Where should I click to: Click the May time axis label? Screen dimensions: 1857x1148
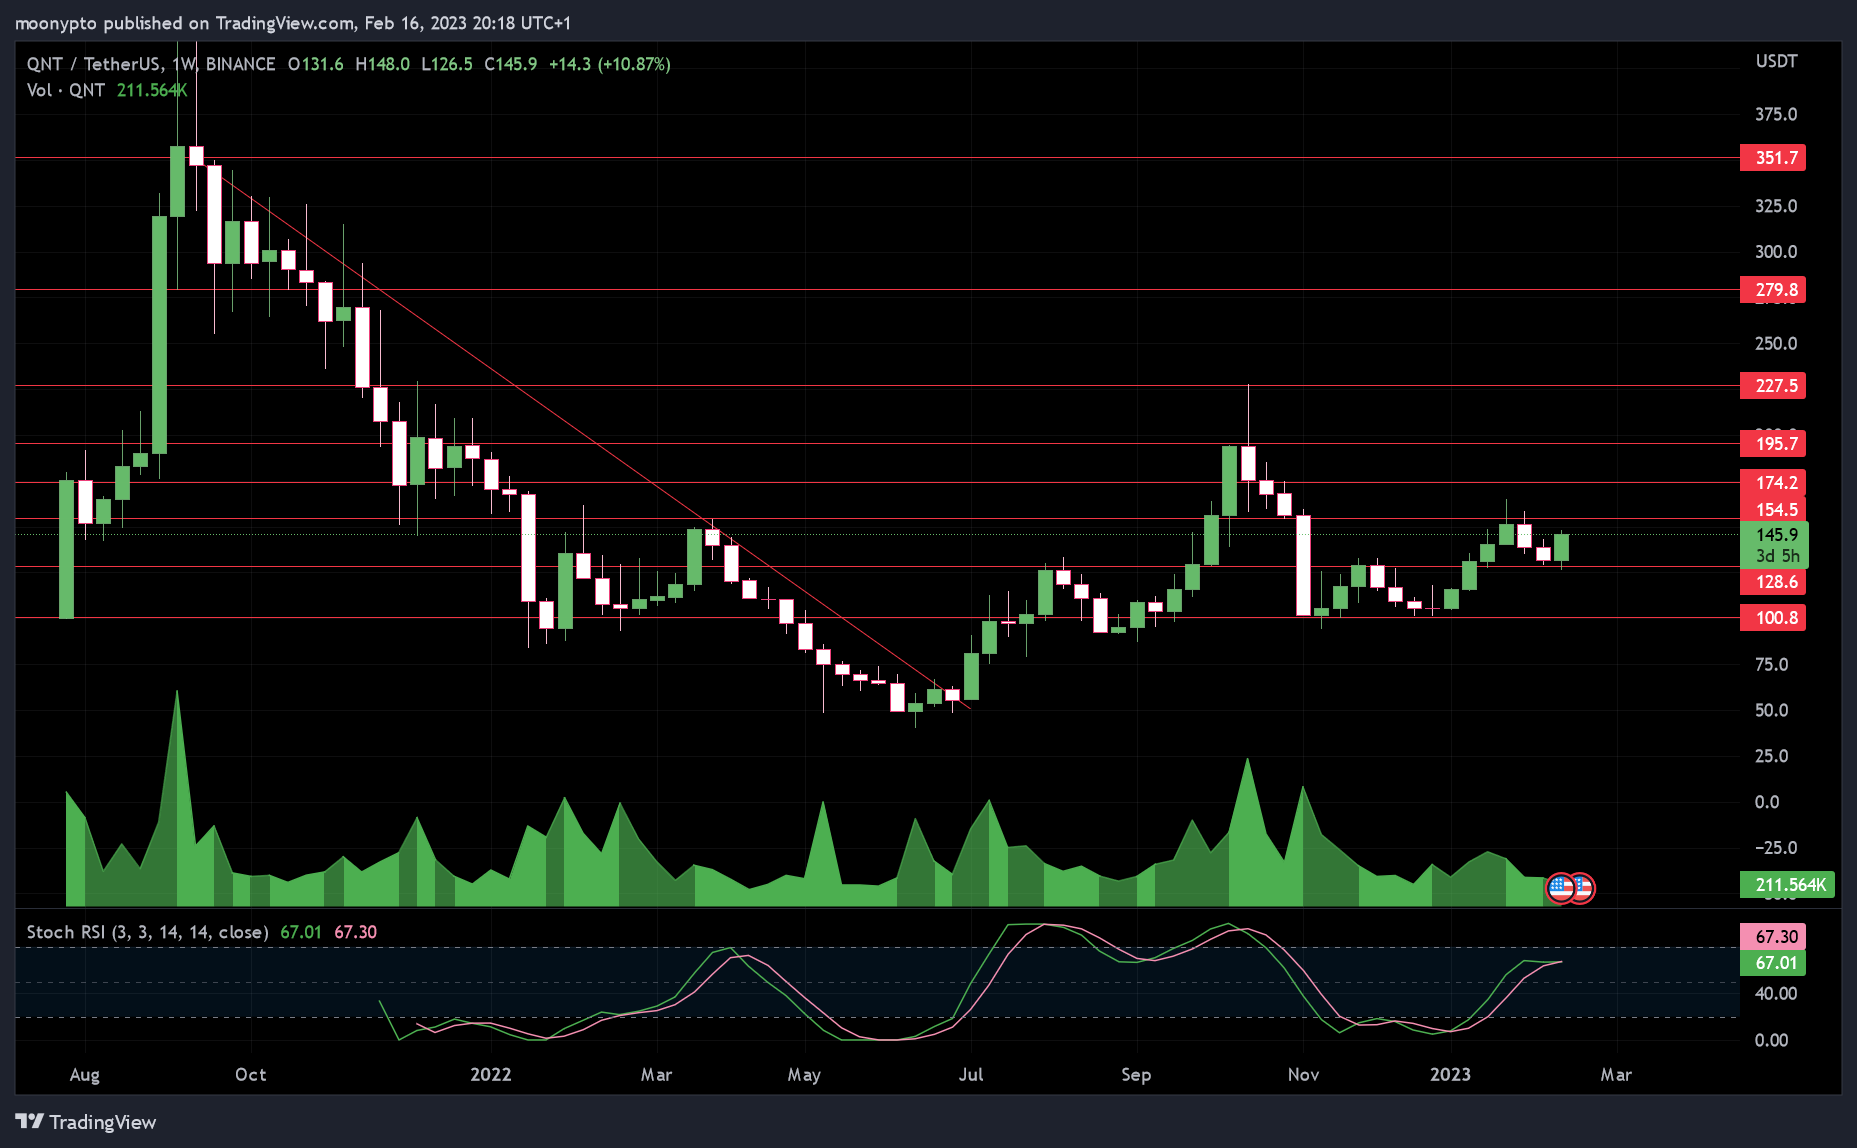[x=804, y=1075]
